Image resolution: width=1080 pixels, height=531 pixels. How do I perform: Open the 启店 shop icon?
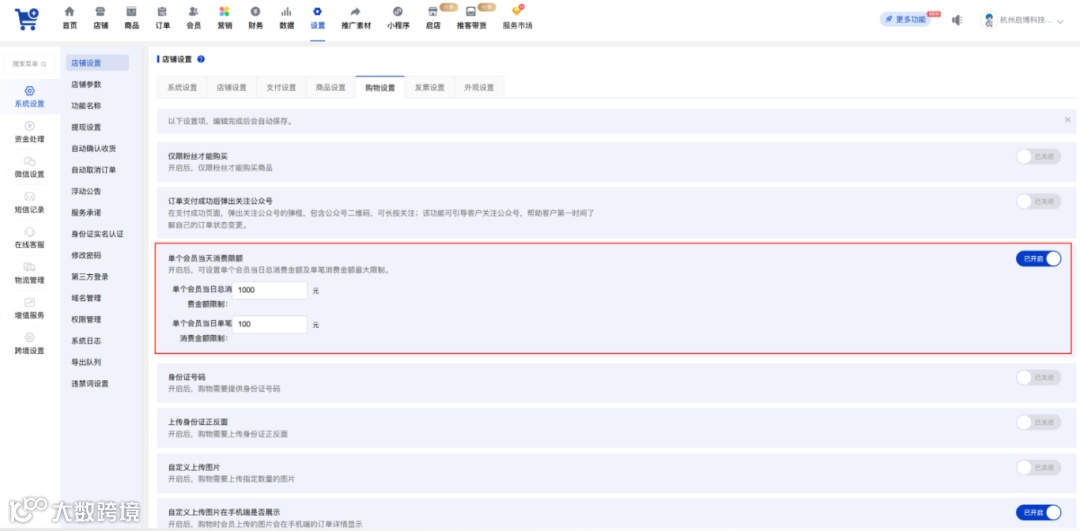(x=433, y=12)
